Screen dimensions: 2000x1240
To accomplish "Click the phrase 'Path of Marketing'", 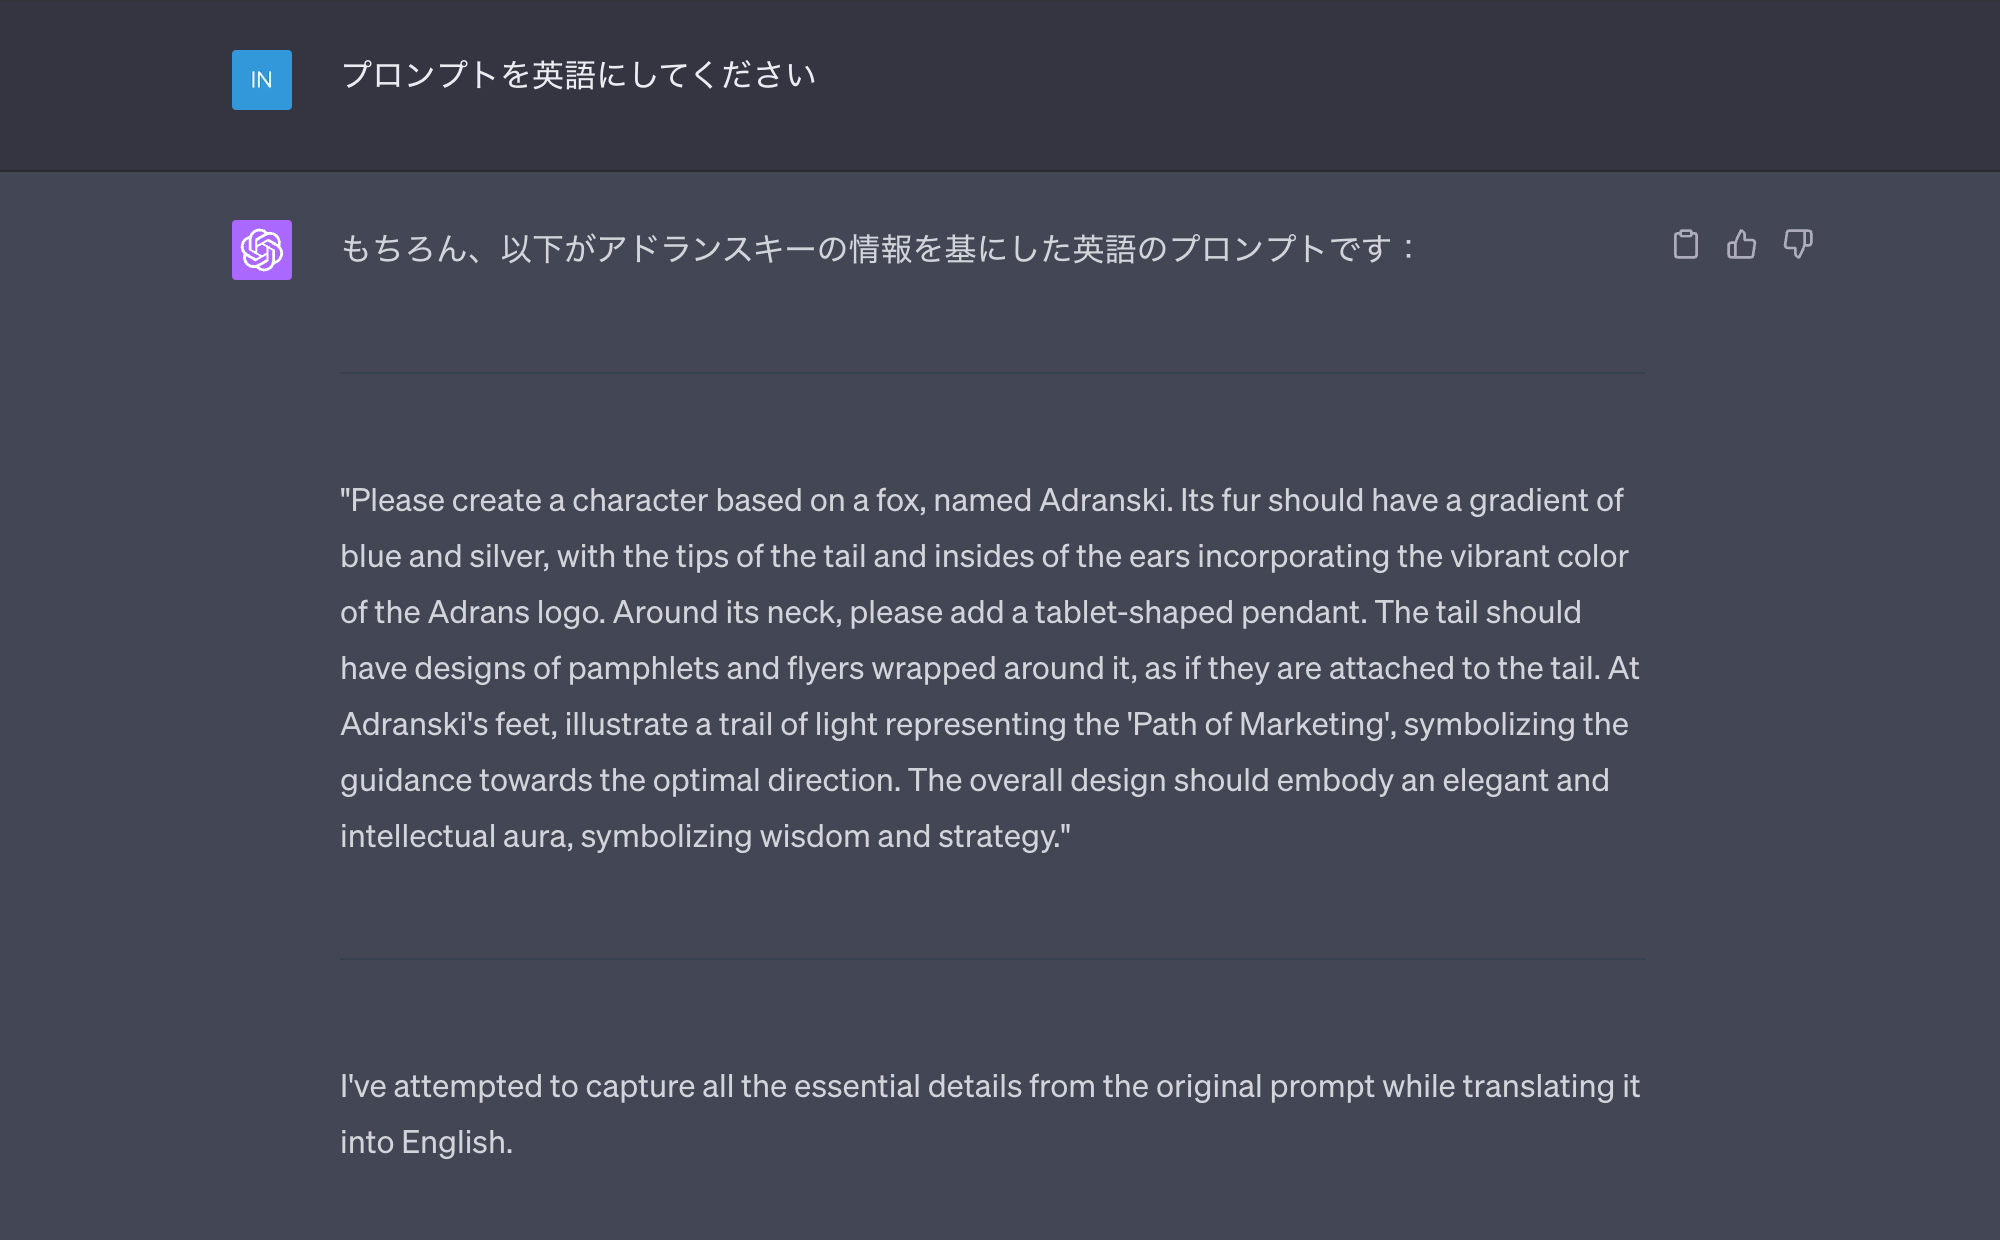I will click(1262, 724).
